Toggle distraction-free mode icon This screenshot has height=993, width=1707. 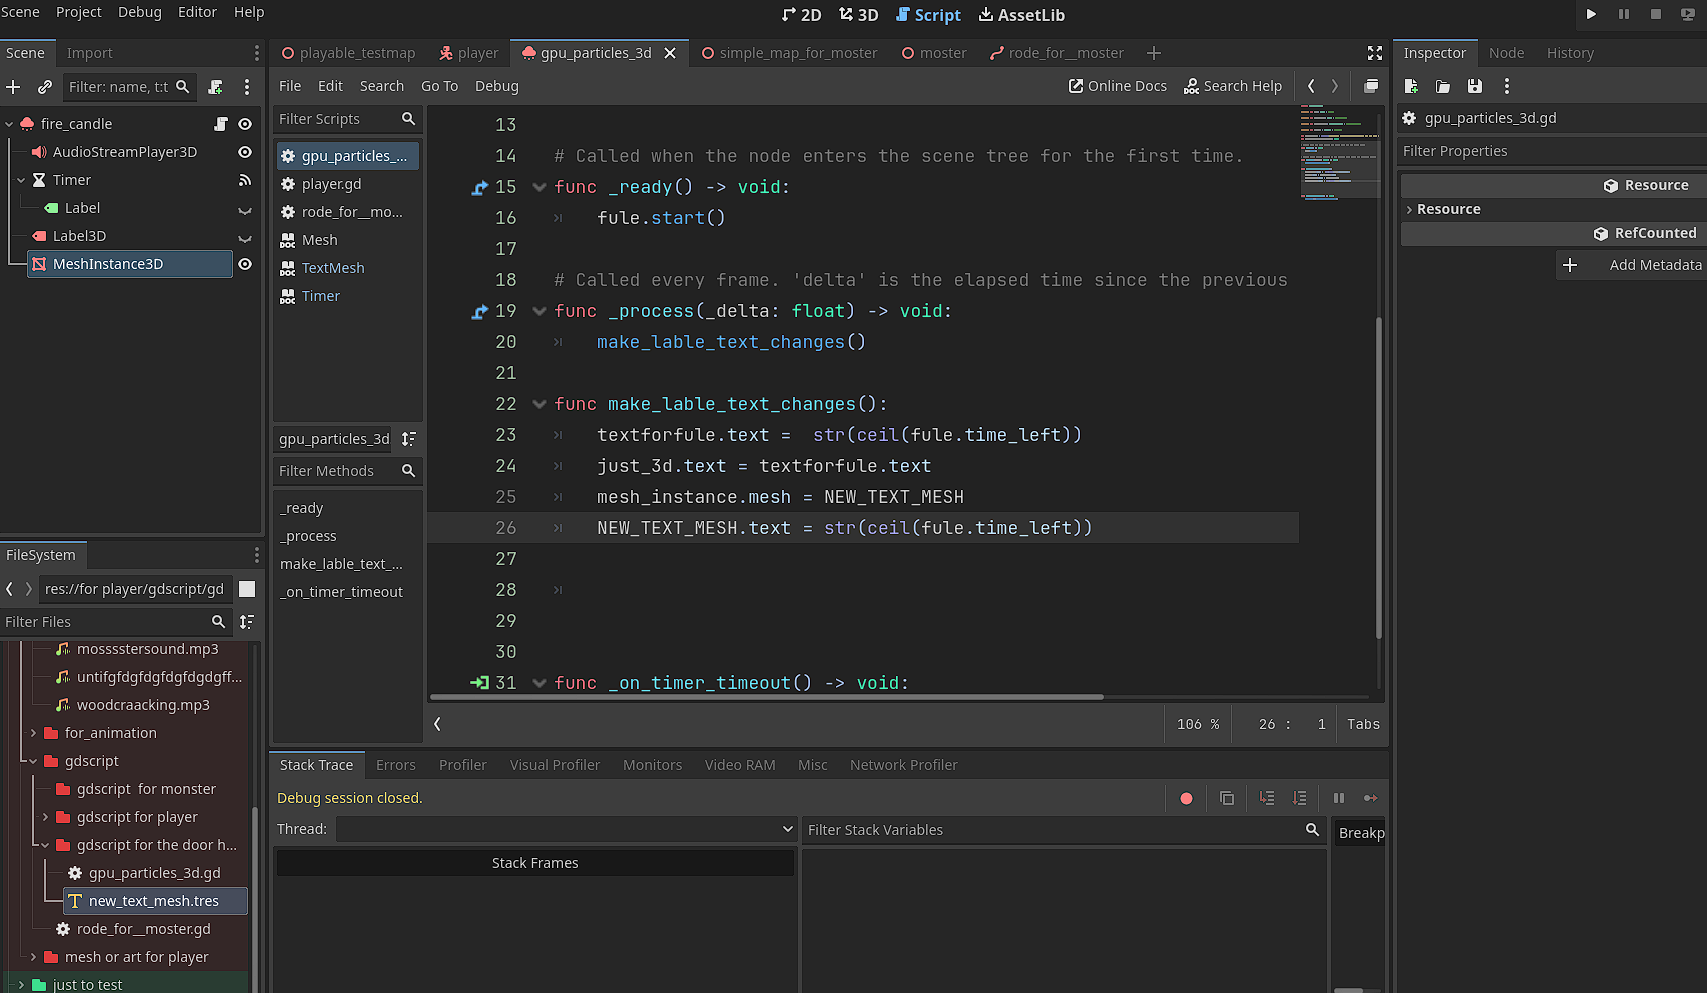[x=1375, y=53]
